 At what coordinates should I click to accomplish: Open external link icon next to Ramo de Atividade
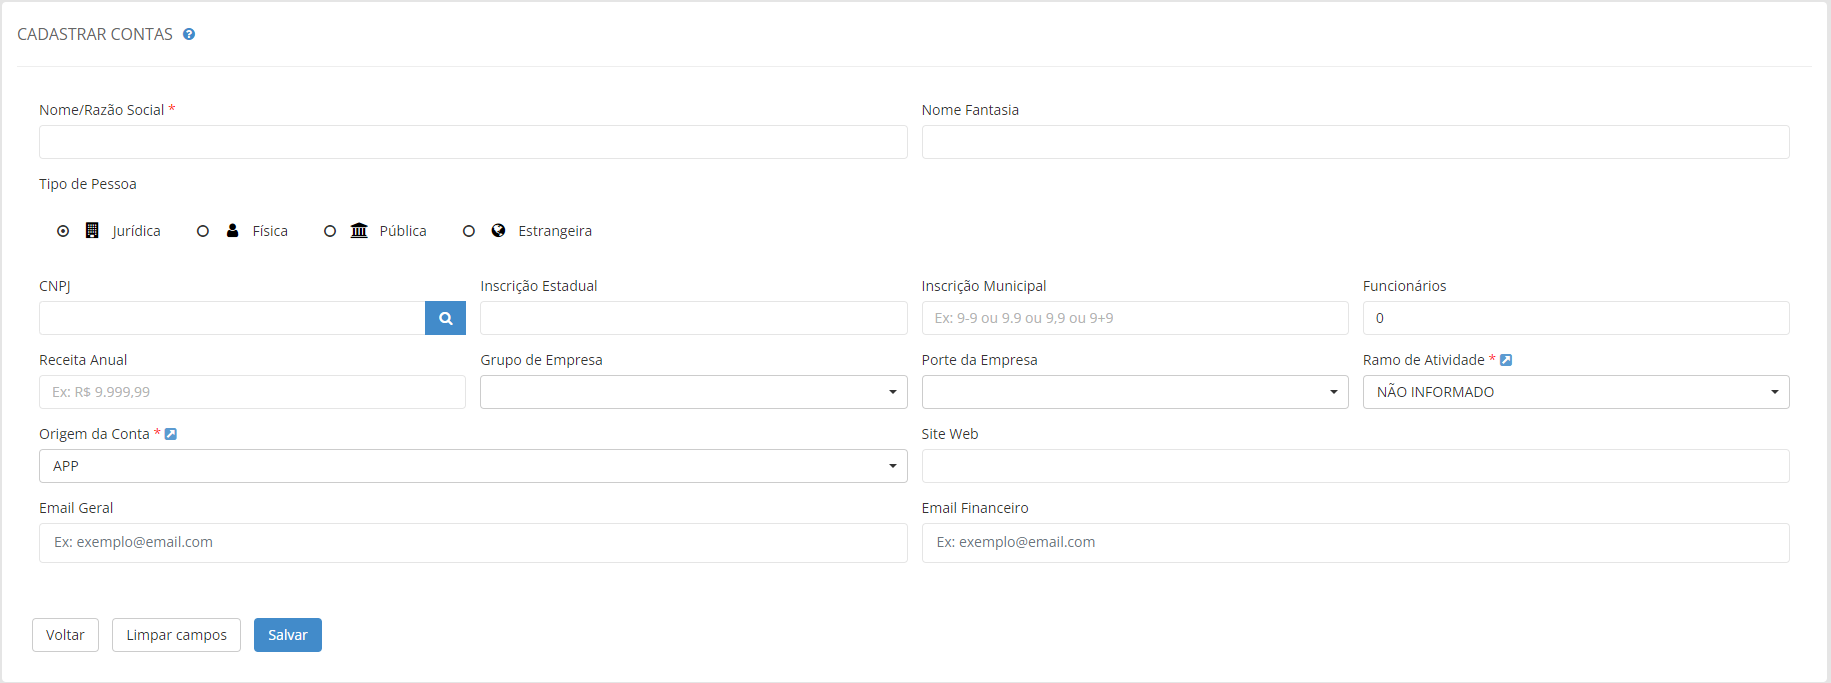1506,360
